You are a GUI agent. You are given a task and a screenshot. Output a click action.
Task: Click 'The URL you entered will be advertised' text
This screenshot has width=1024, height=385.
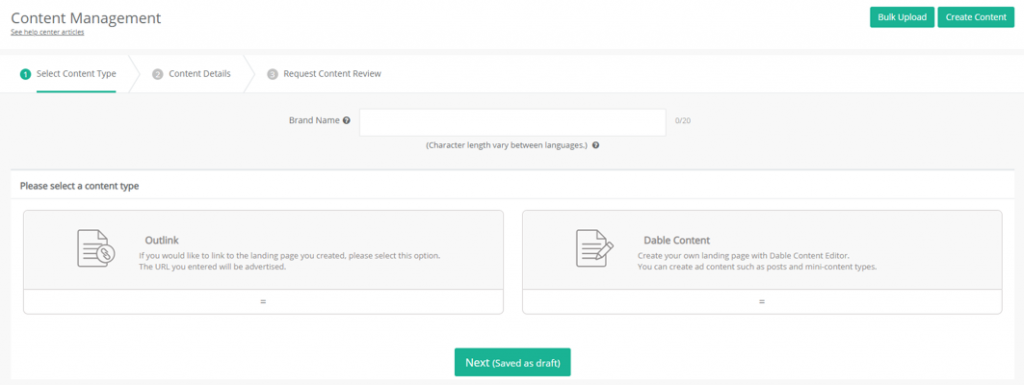[x=213, y=268]
